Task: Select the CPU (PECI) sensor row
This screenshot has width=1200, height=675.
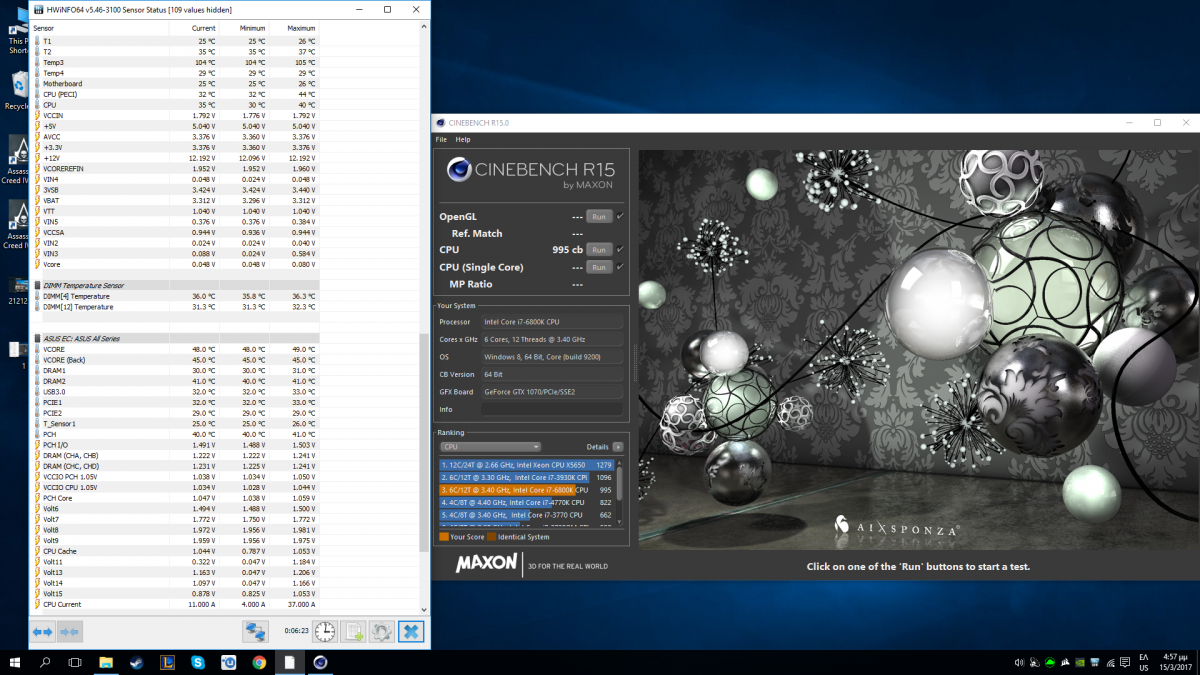Action: 175,94
